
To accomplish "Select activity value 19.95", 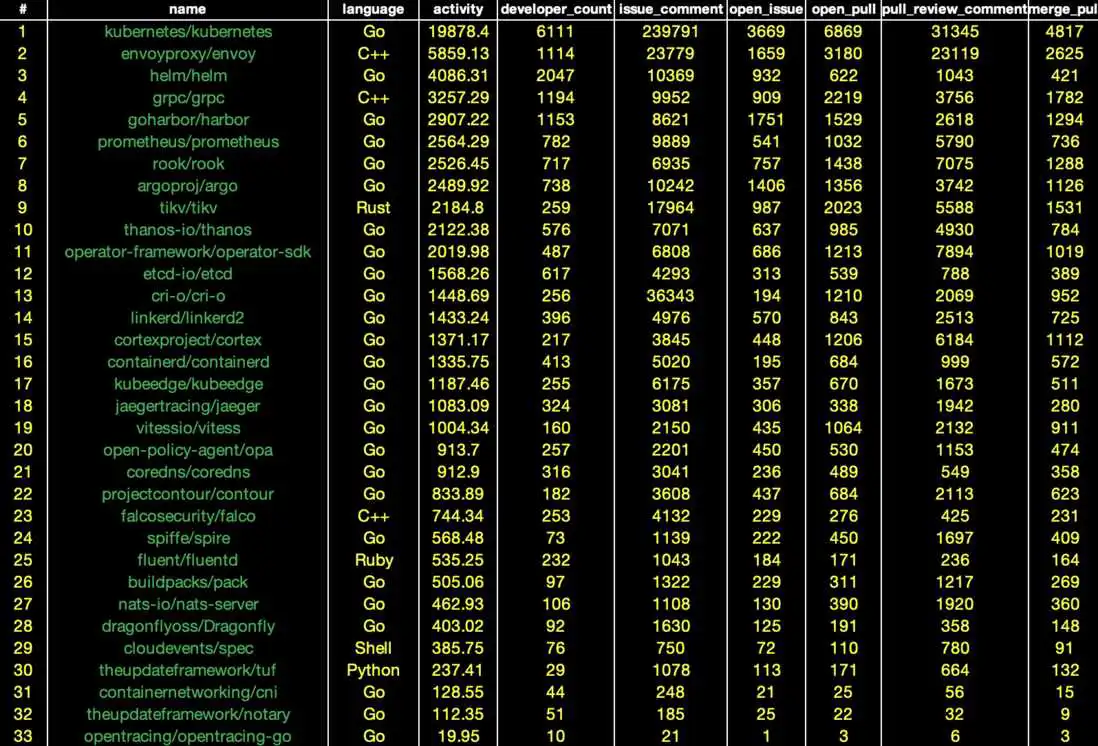I will point(458,736).
